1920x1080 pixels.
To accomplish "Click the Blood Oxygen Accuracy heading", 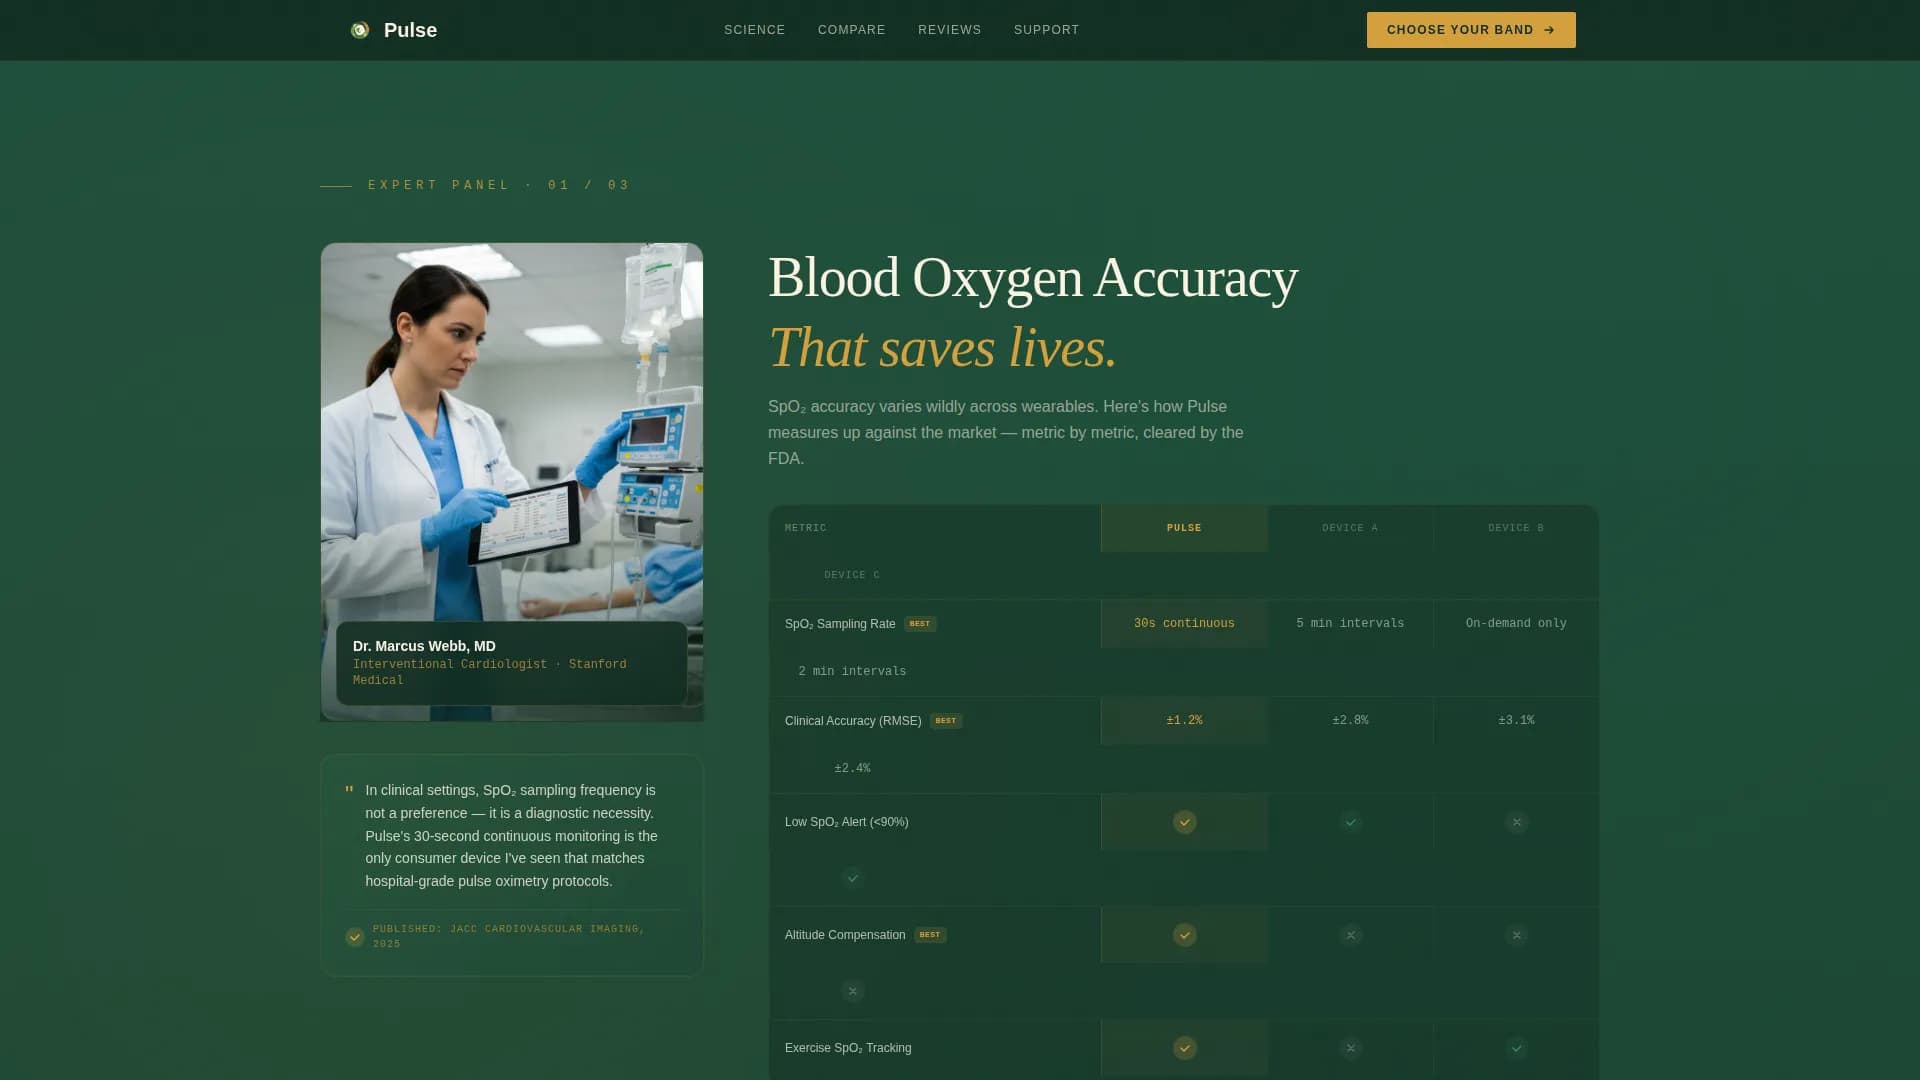I will [1033, 278].
